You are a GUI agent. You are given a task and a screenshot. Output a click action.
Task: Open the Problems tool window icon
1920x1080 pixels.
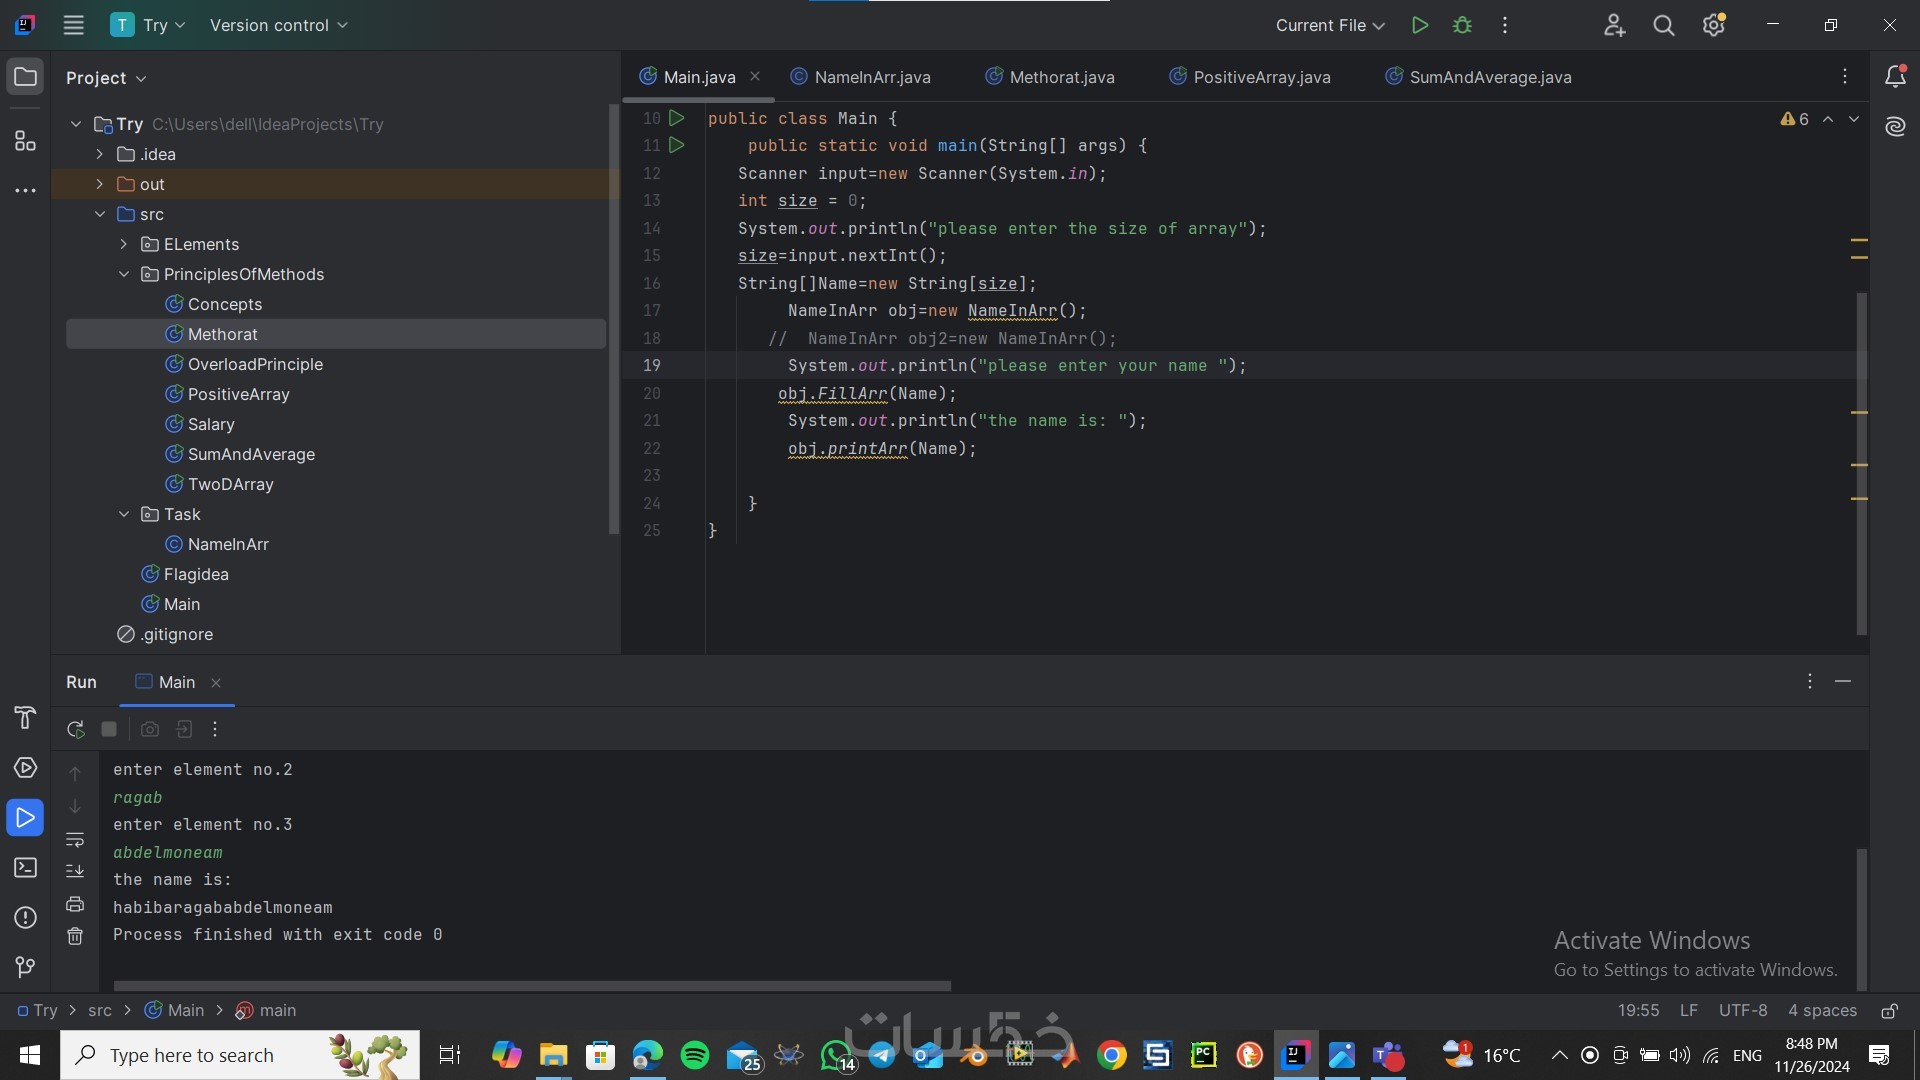pyautogui.click(x=25, y=917)
